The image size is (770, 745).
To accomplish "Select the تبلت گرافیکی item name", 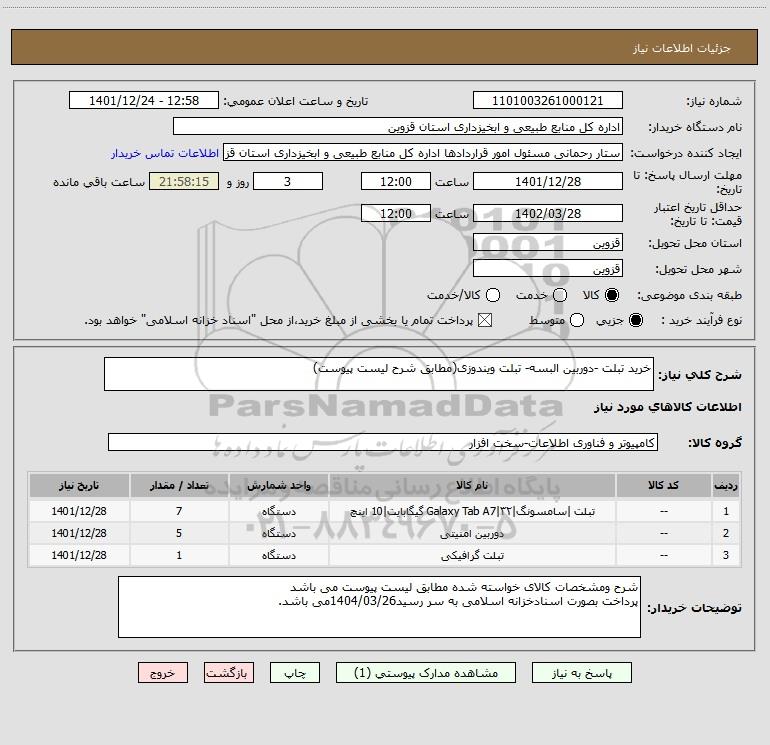I will (x=472, y=555).
